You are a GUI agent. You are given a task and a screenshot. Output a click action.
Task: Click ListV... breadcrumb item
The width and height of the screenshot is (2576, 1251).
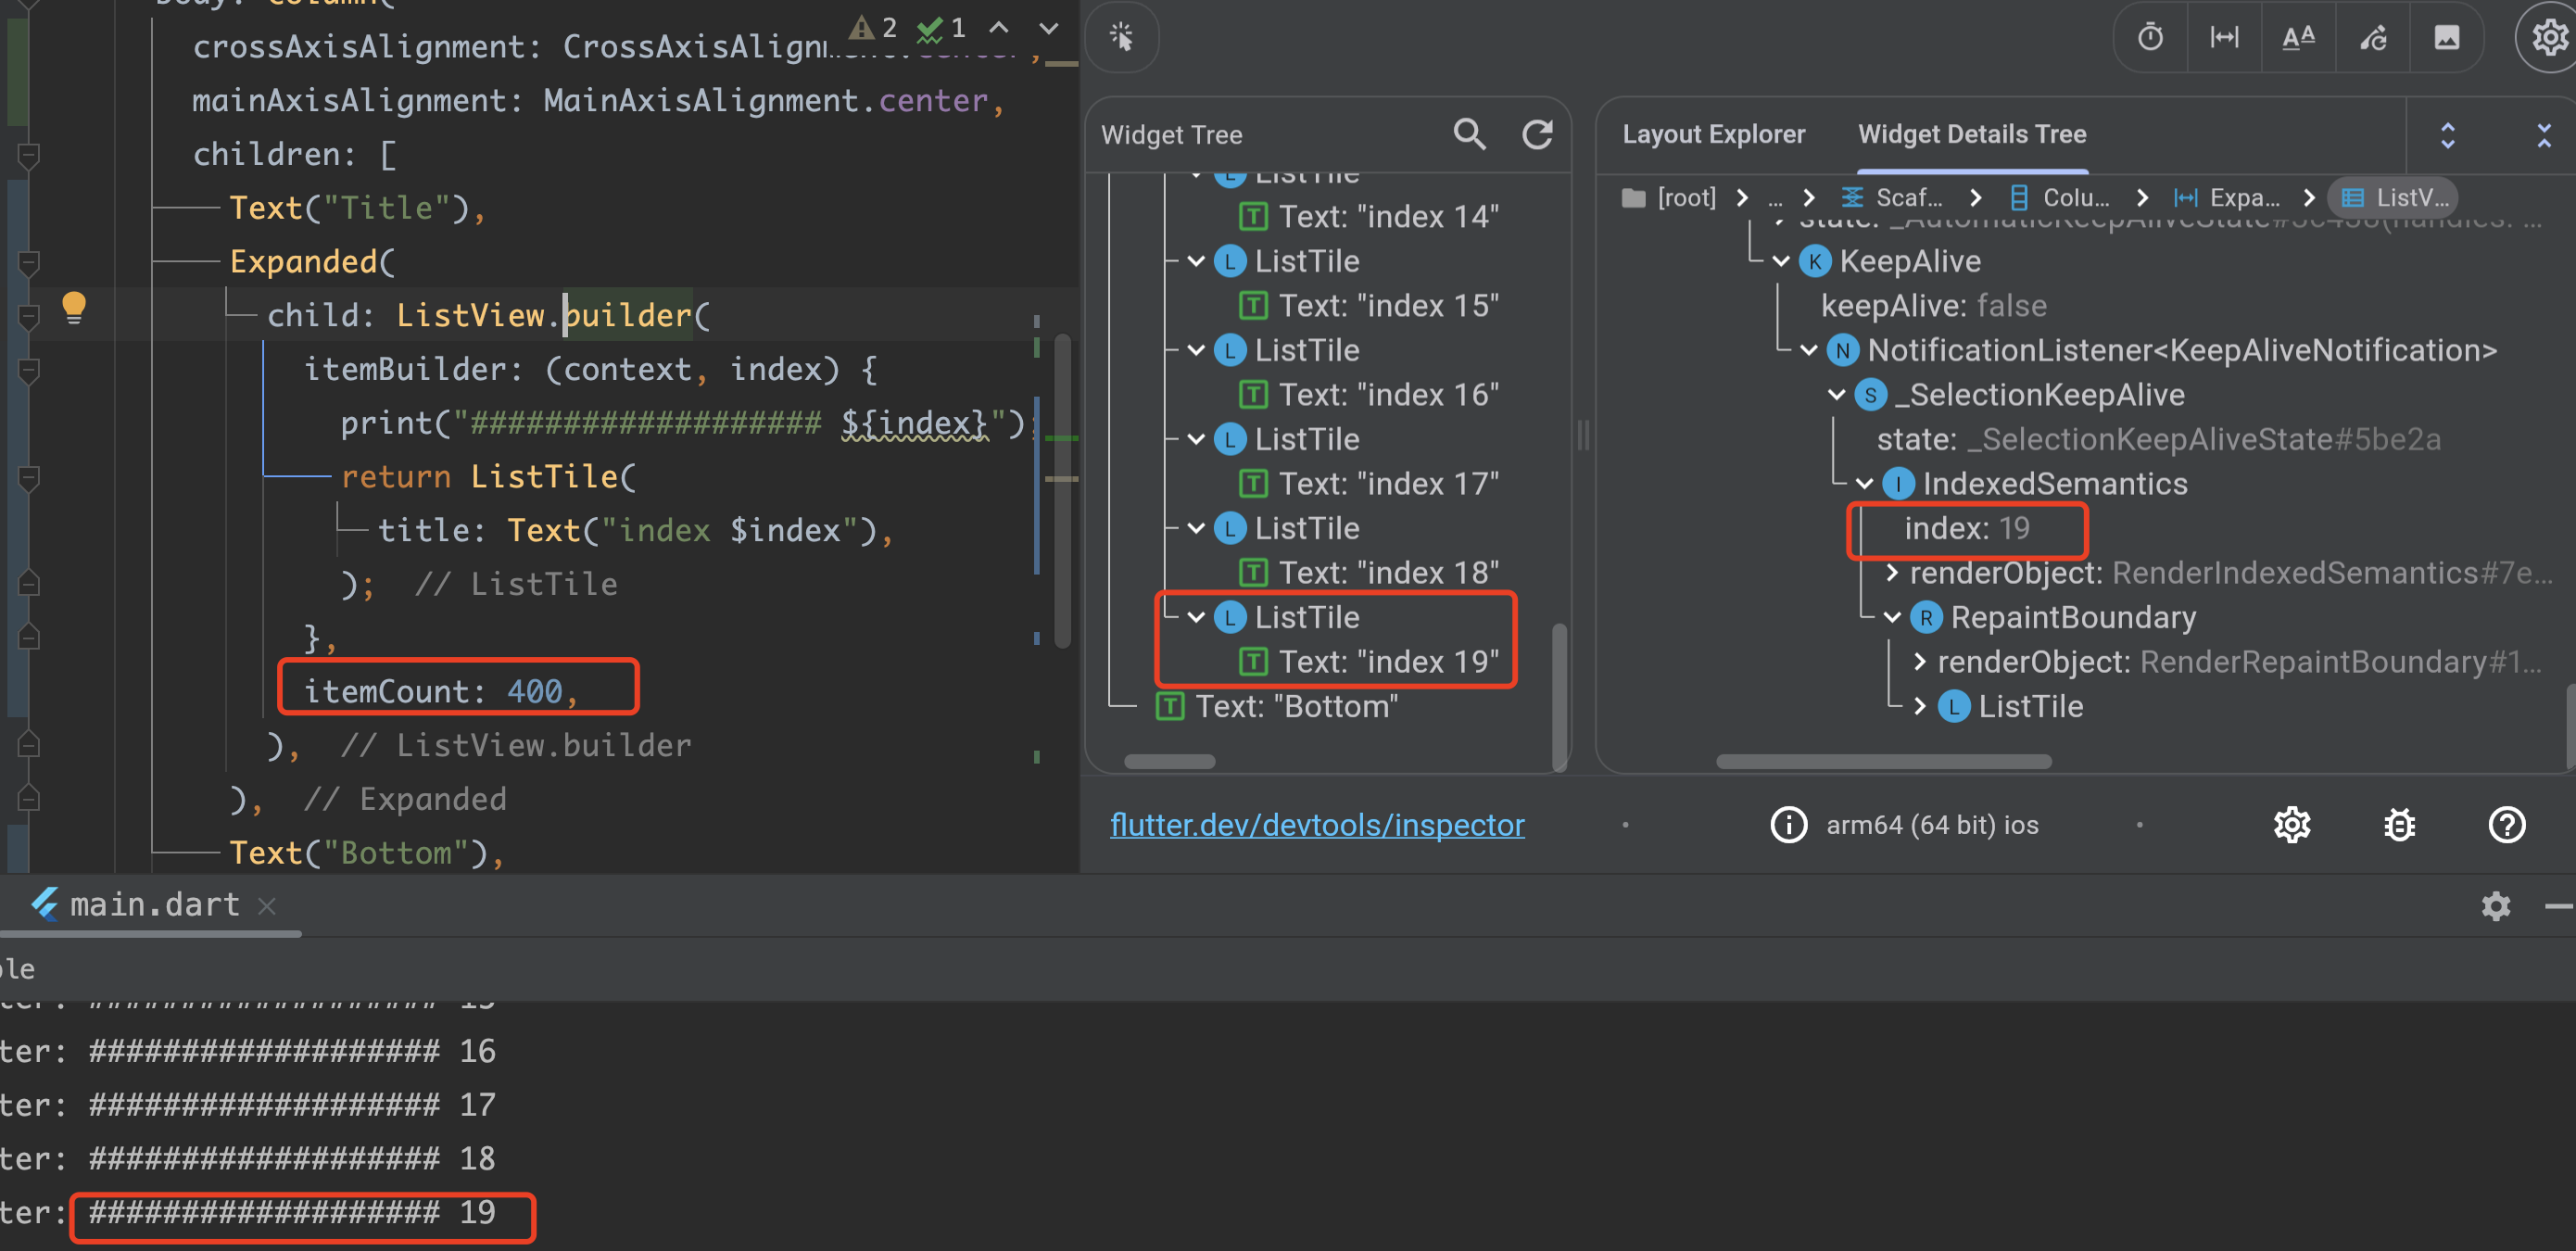(x=2395, y=197)
